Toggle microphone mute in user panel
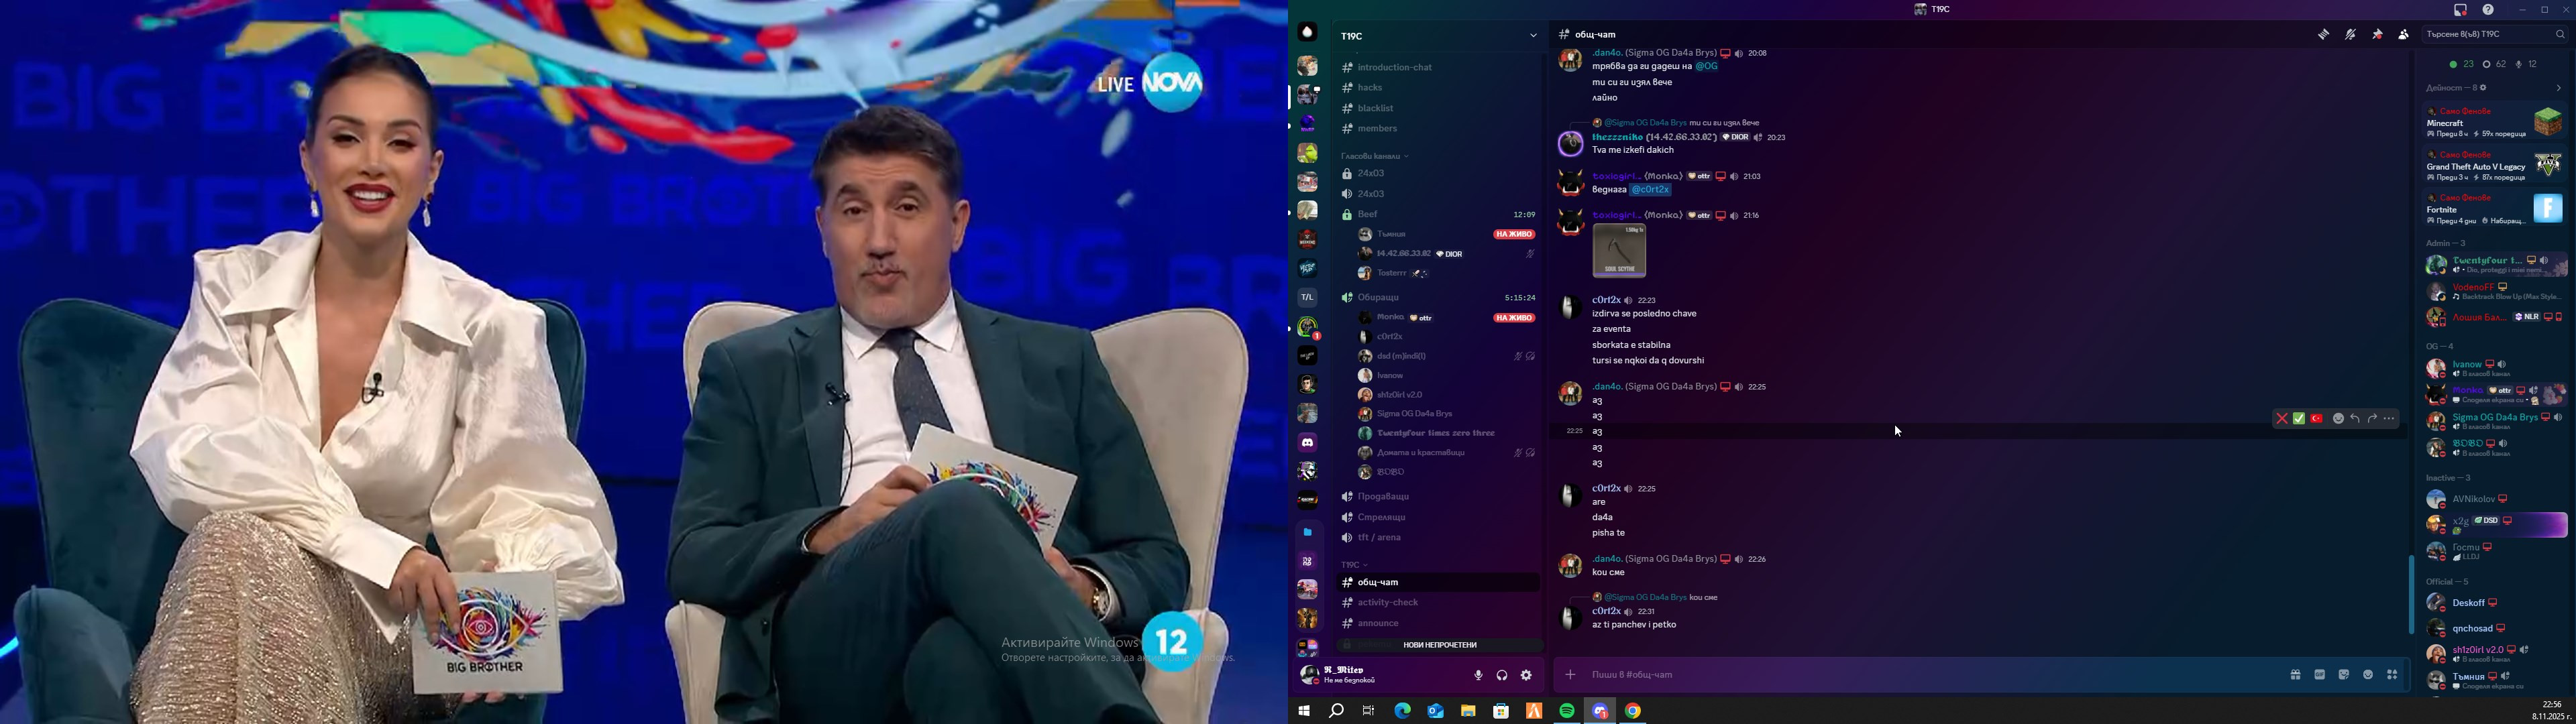 pyautogui.click(x=1478, y=676)
